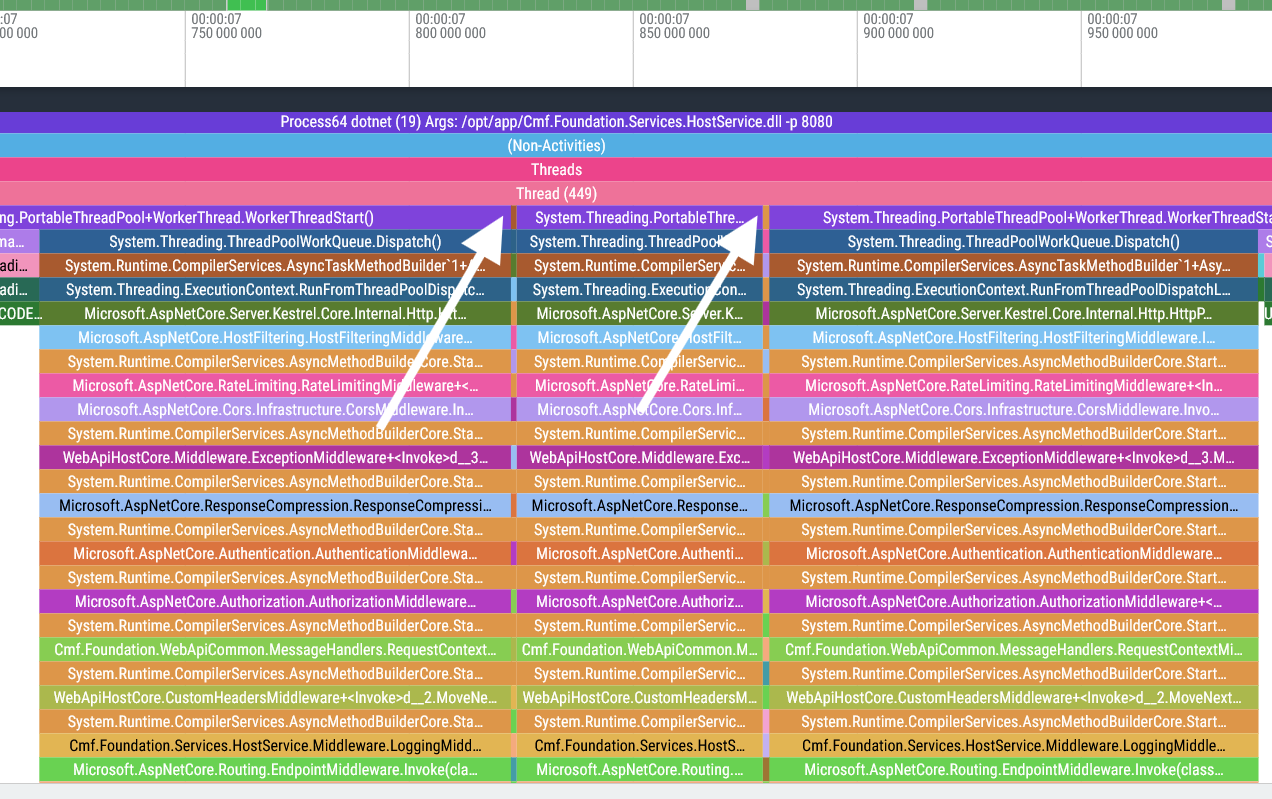Screen dimensions: 1272x799
Task: Select the pink Threads bar
Action: click(556, 170)
